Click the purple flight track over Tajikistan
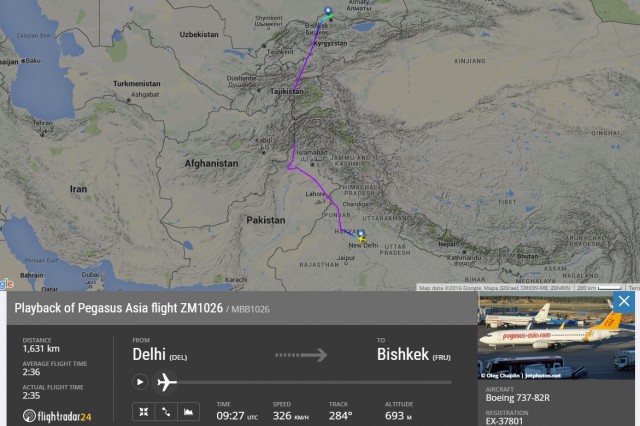Viewport: 640px width, 426px height. 297,82
